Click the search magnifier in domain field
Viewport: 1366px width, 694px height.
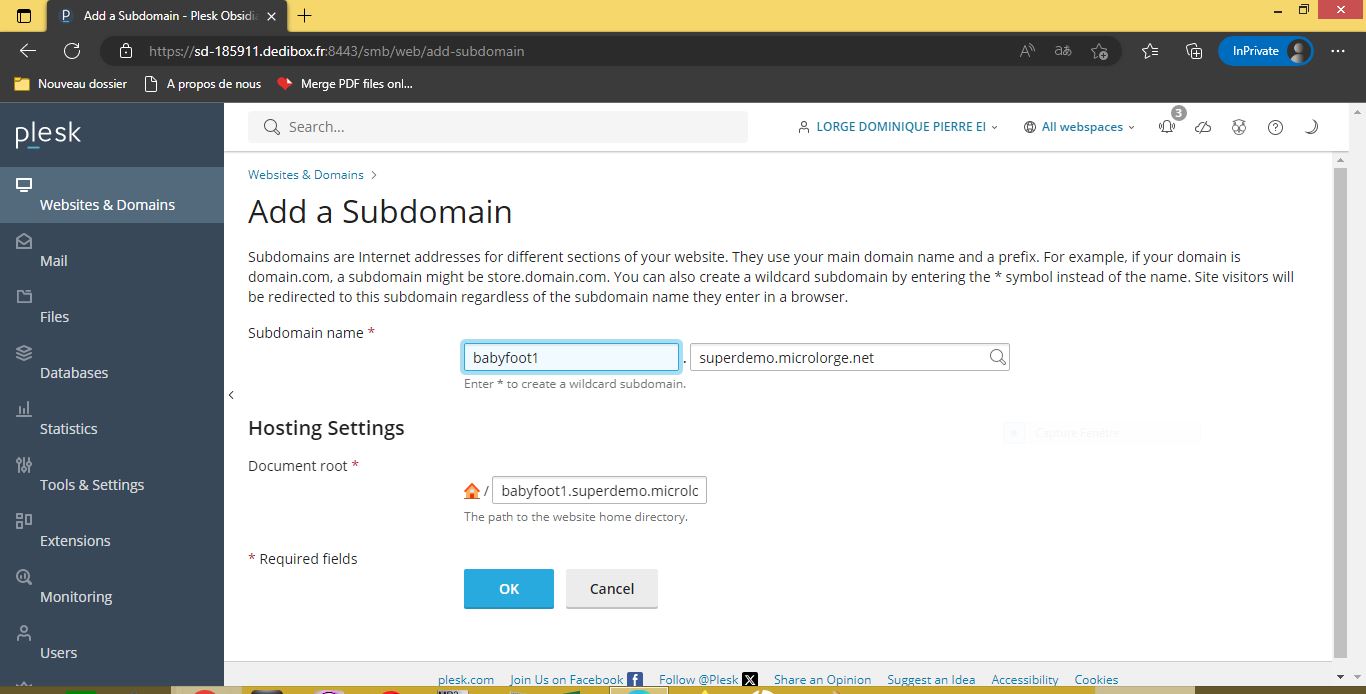click(997, 357)
